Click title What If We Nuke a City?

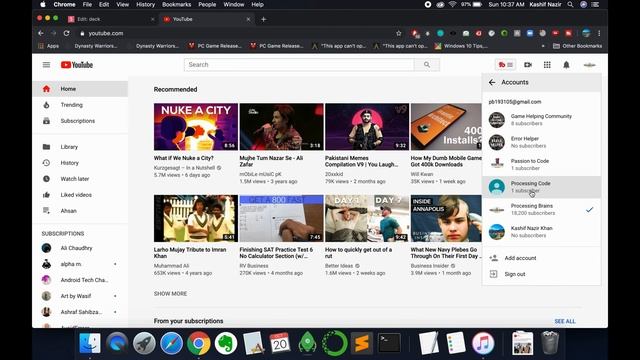coord(184,158)
